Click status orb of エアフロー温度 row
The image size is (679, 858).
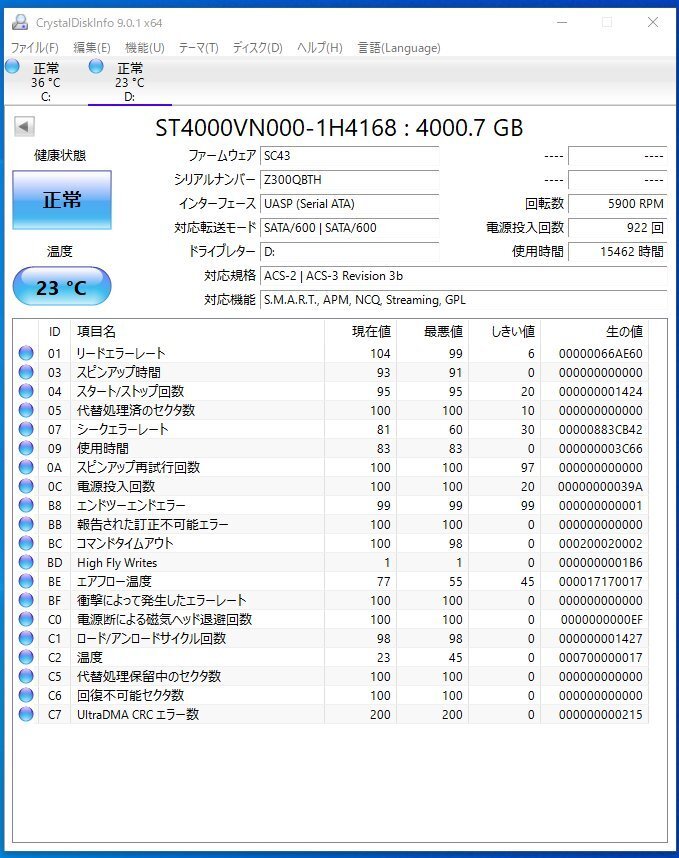[x=26, y=581]
